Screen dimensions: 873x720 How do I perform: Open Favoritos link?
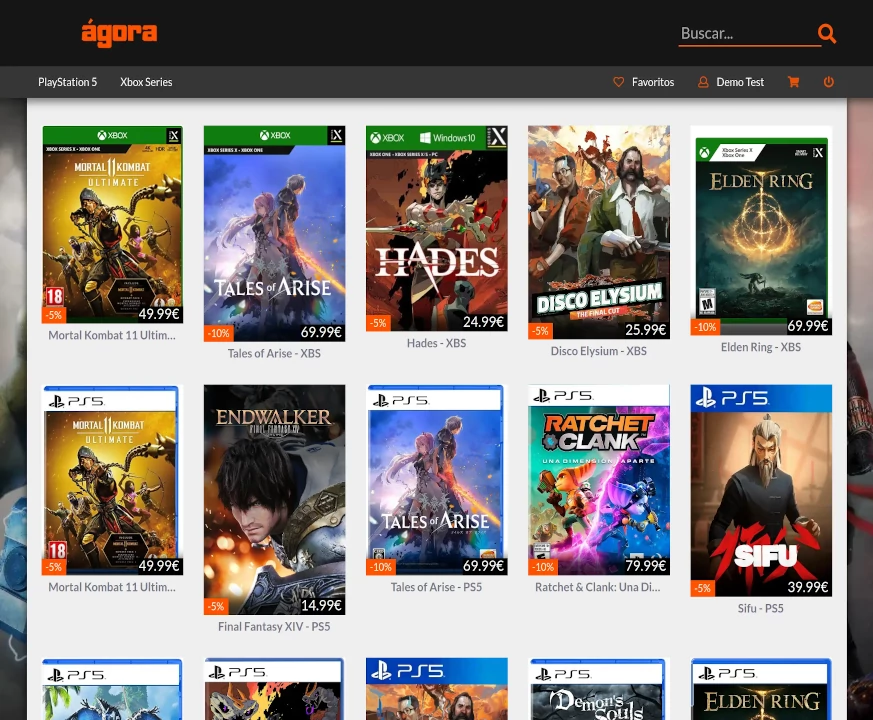[x=653, y=82]
